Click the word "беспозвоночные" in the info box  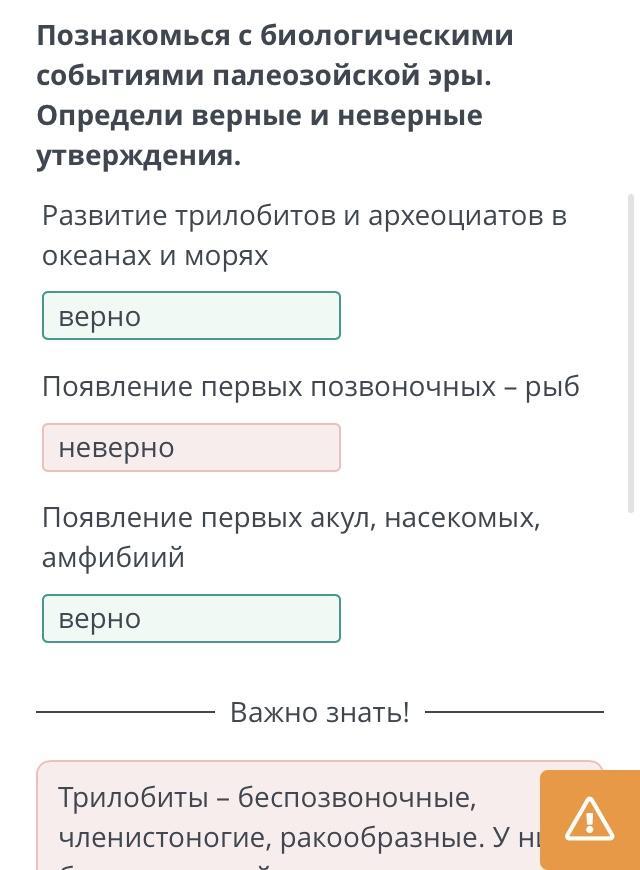click(357, 798)
